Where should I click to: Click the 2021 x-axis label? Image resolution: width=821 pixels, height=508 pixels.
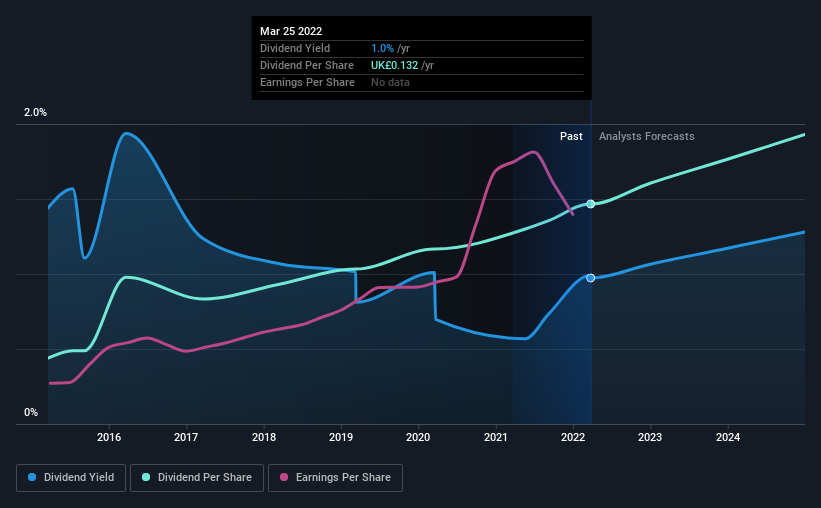pos(495,437)
